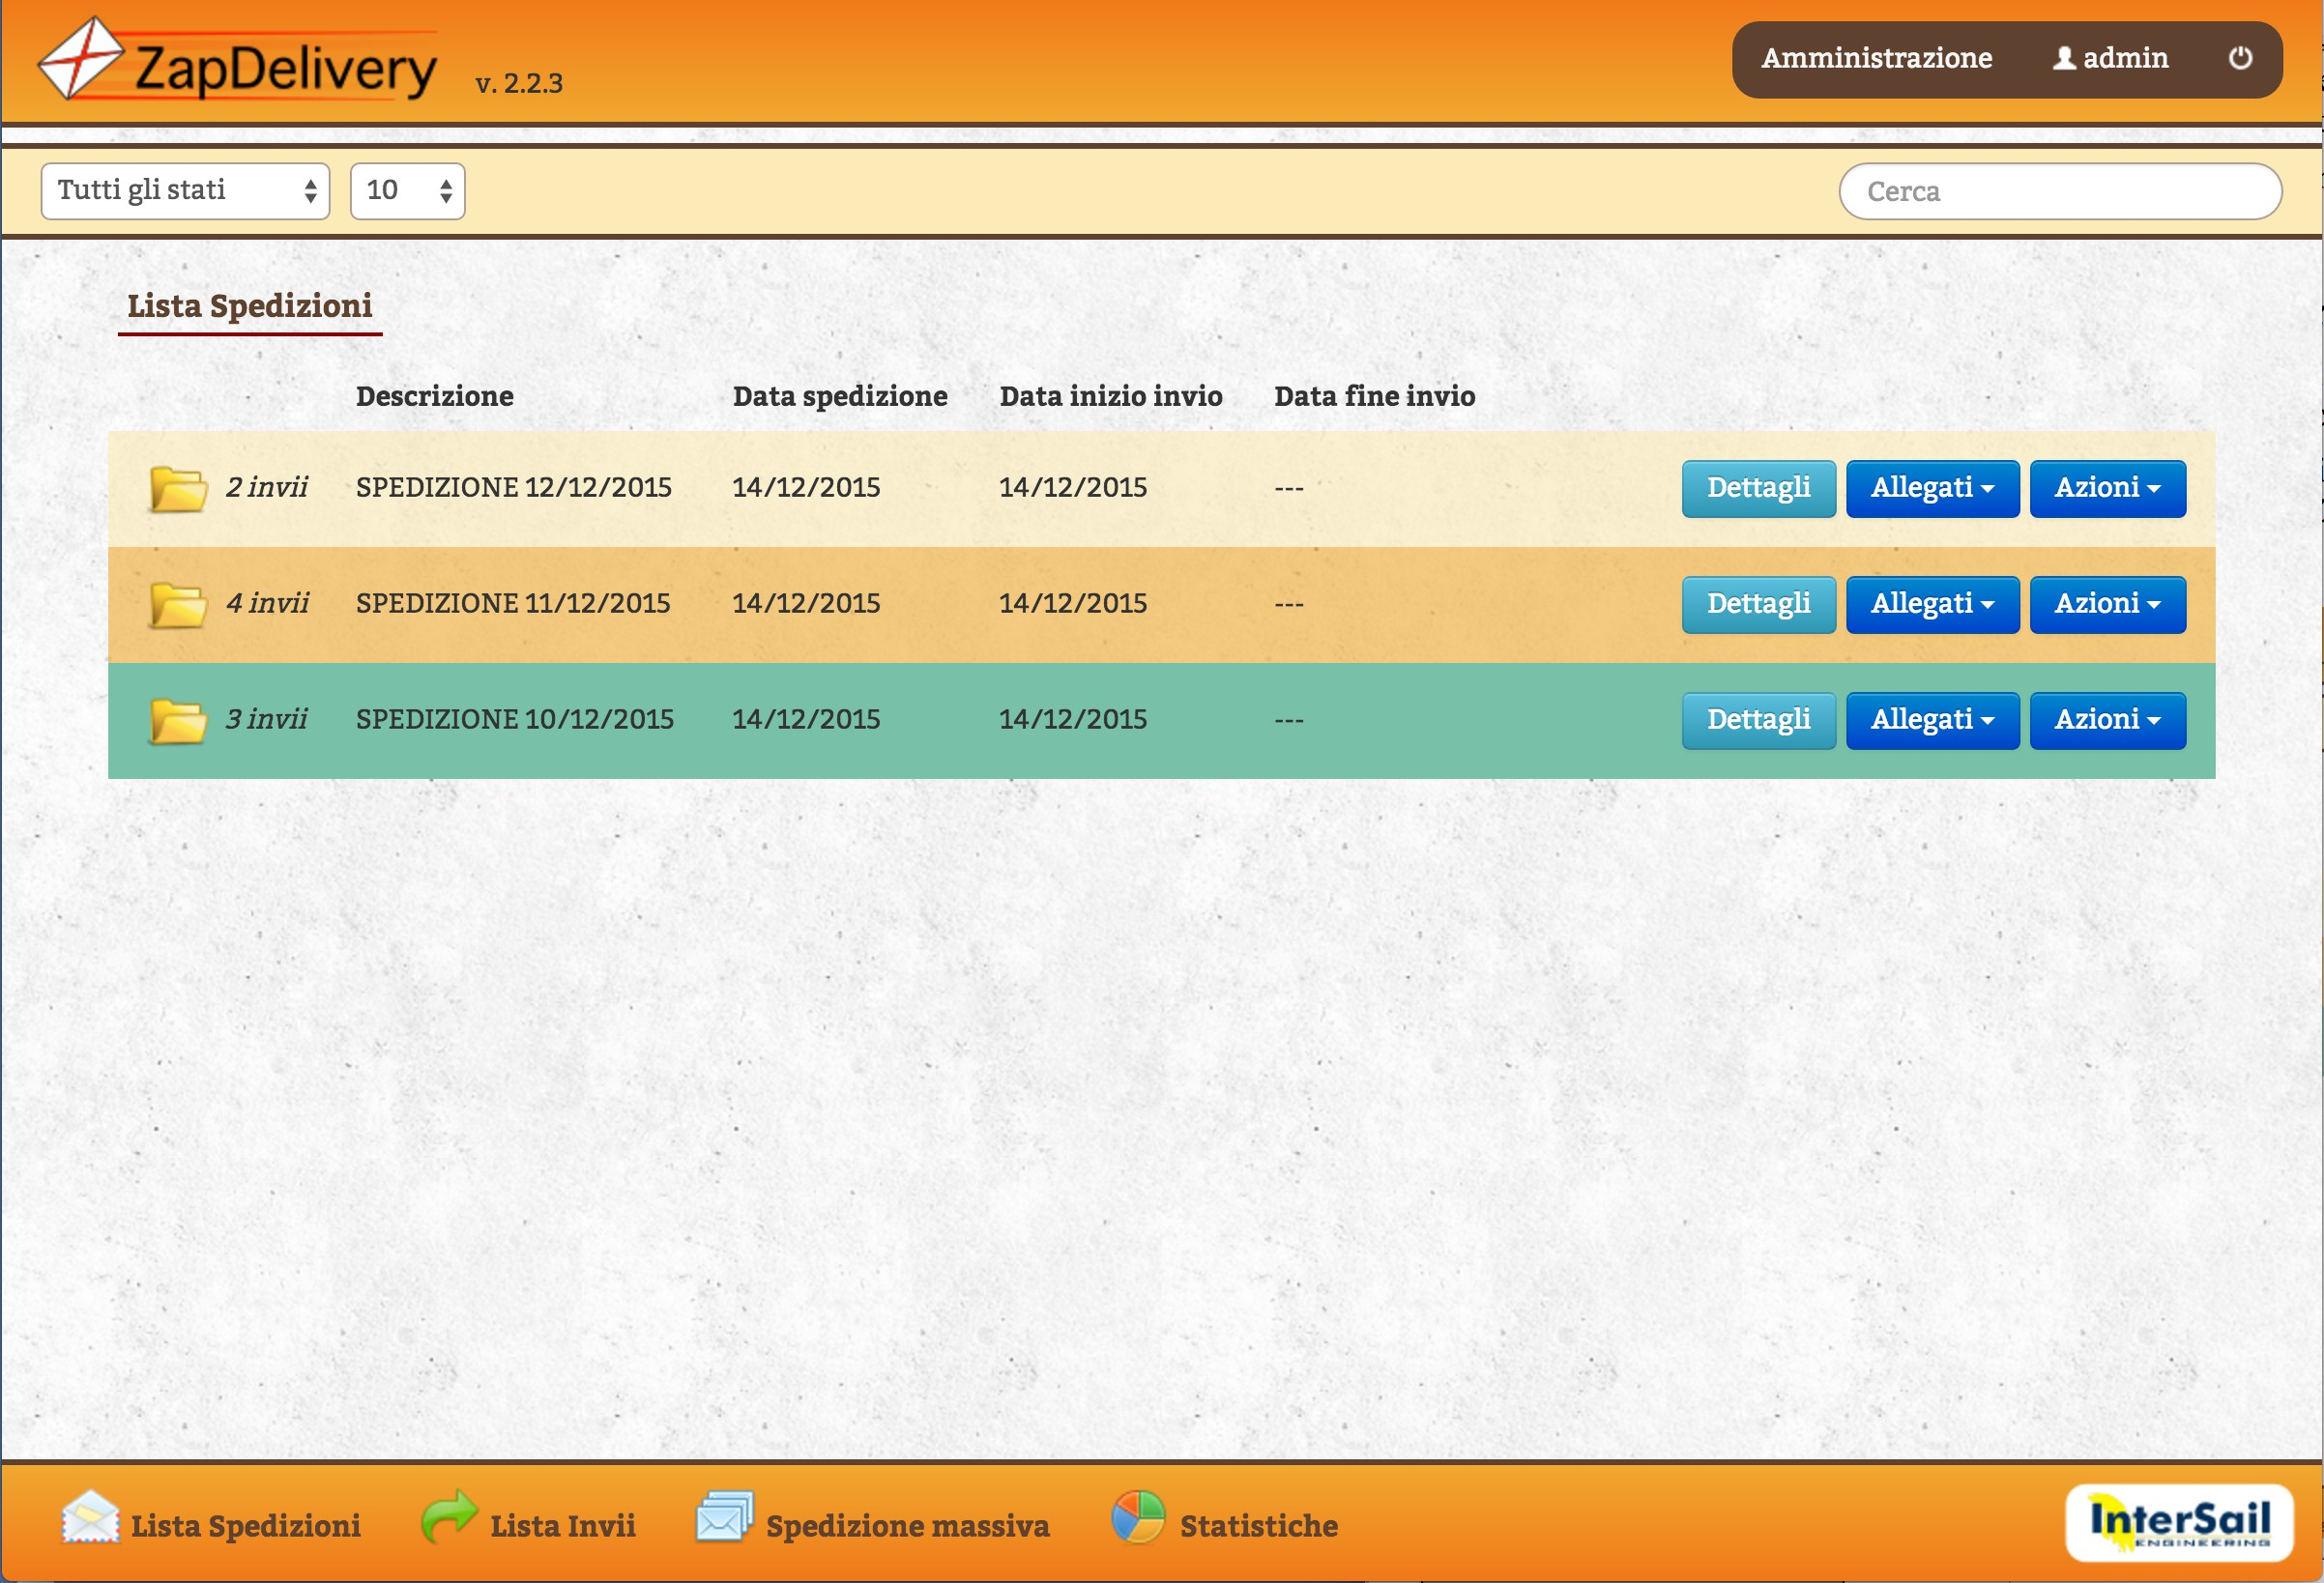The width and height of the screenshot is (2324, 1583).
Task: Expand Allegati for SPEDIZIONE 10/12/2015
Action: click(x=1932, y=720)
